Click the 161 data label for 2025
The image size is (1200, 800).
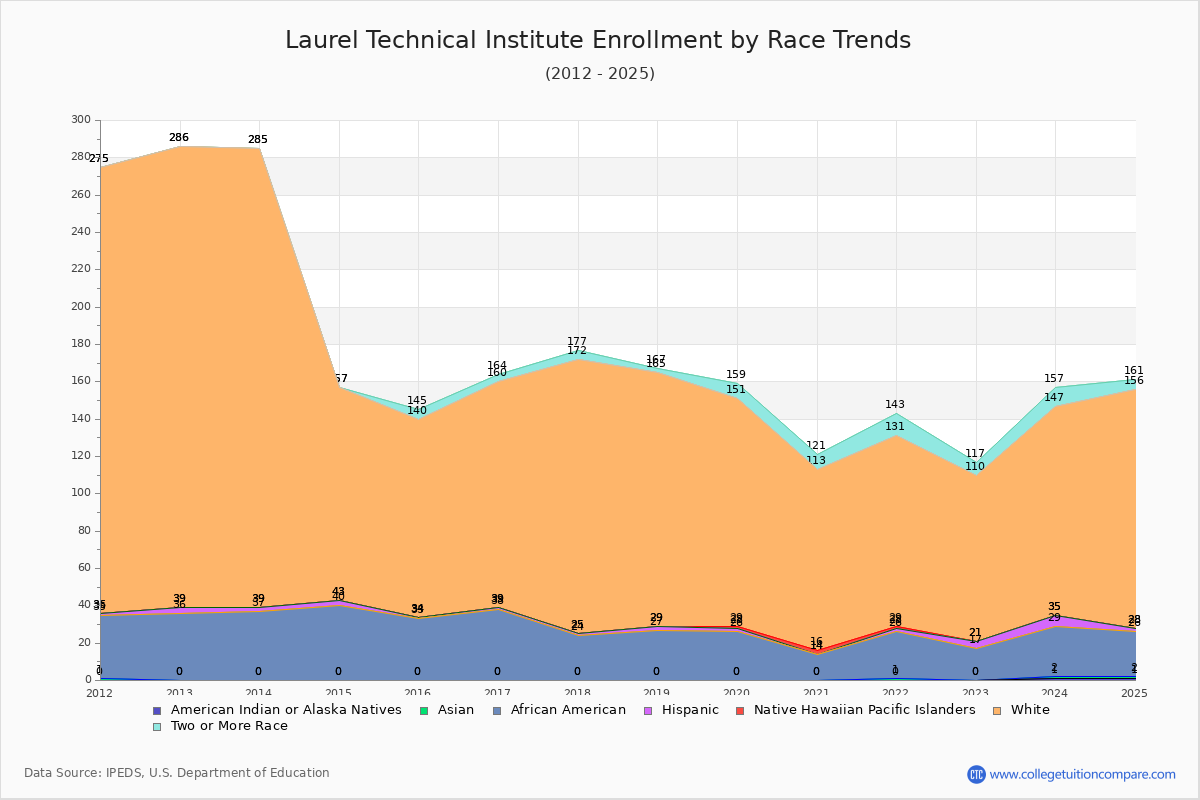pos(1134,371)
